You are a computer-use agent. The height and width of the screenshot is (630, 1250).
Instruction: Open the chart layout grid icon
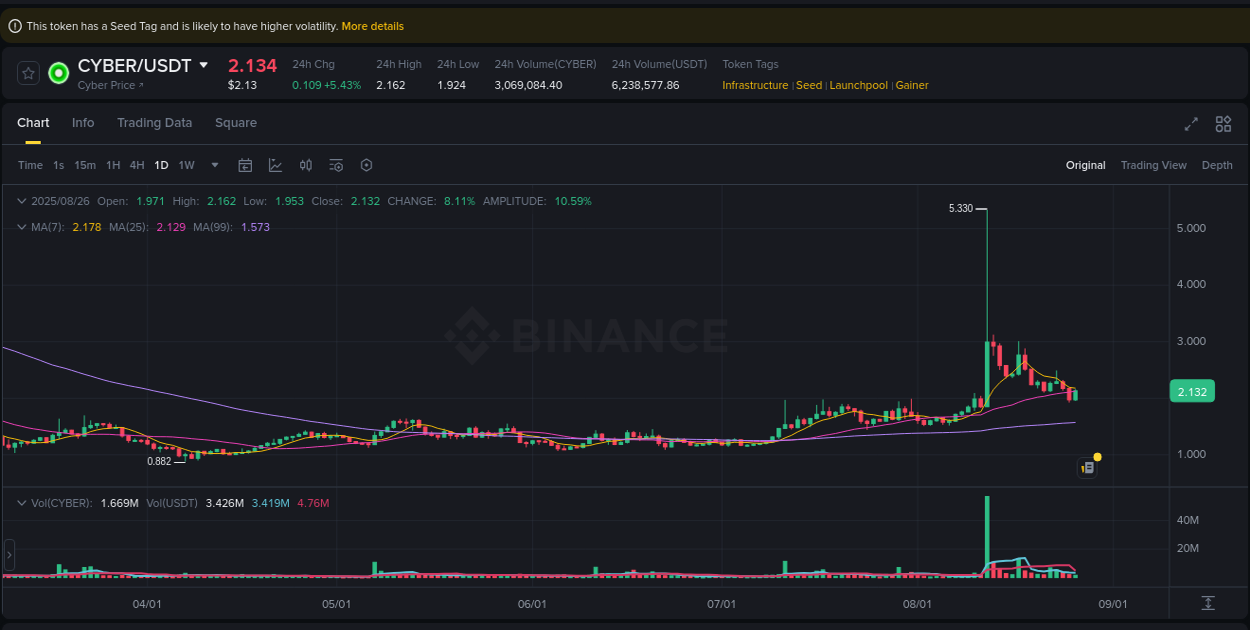pyautogui.click(x=1223, y=124)
